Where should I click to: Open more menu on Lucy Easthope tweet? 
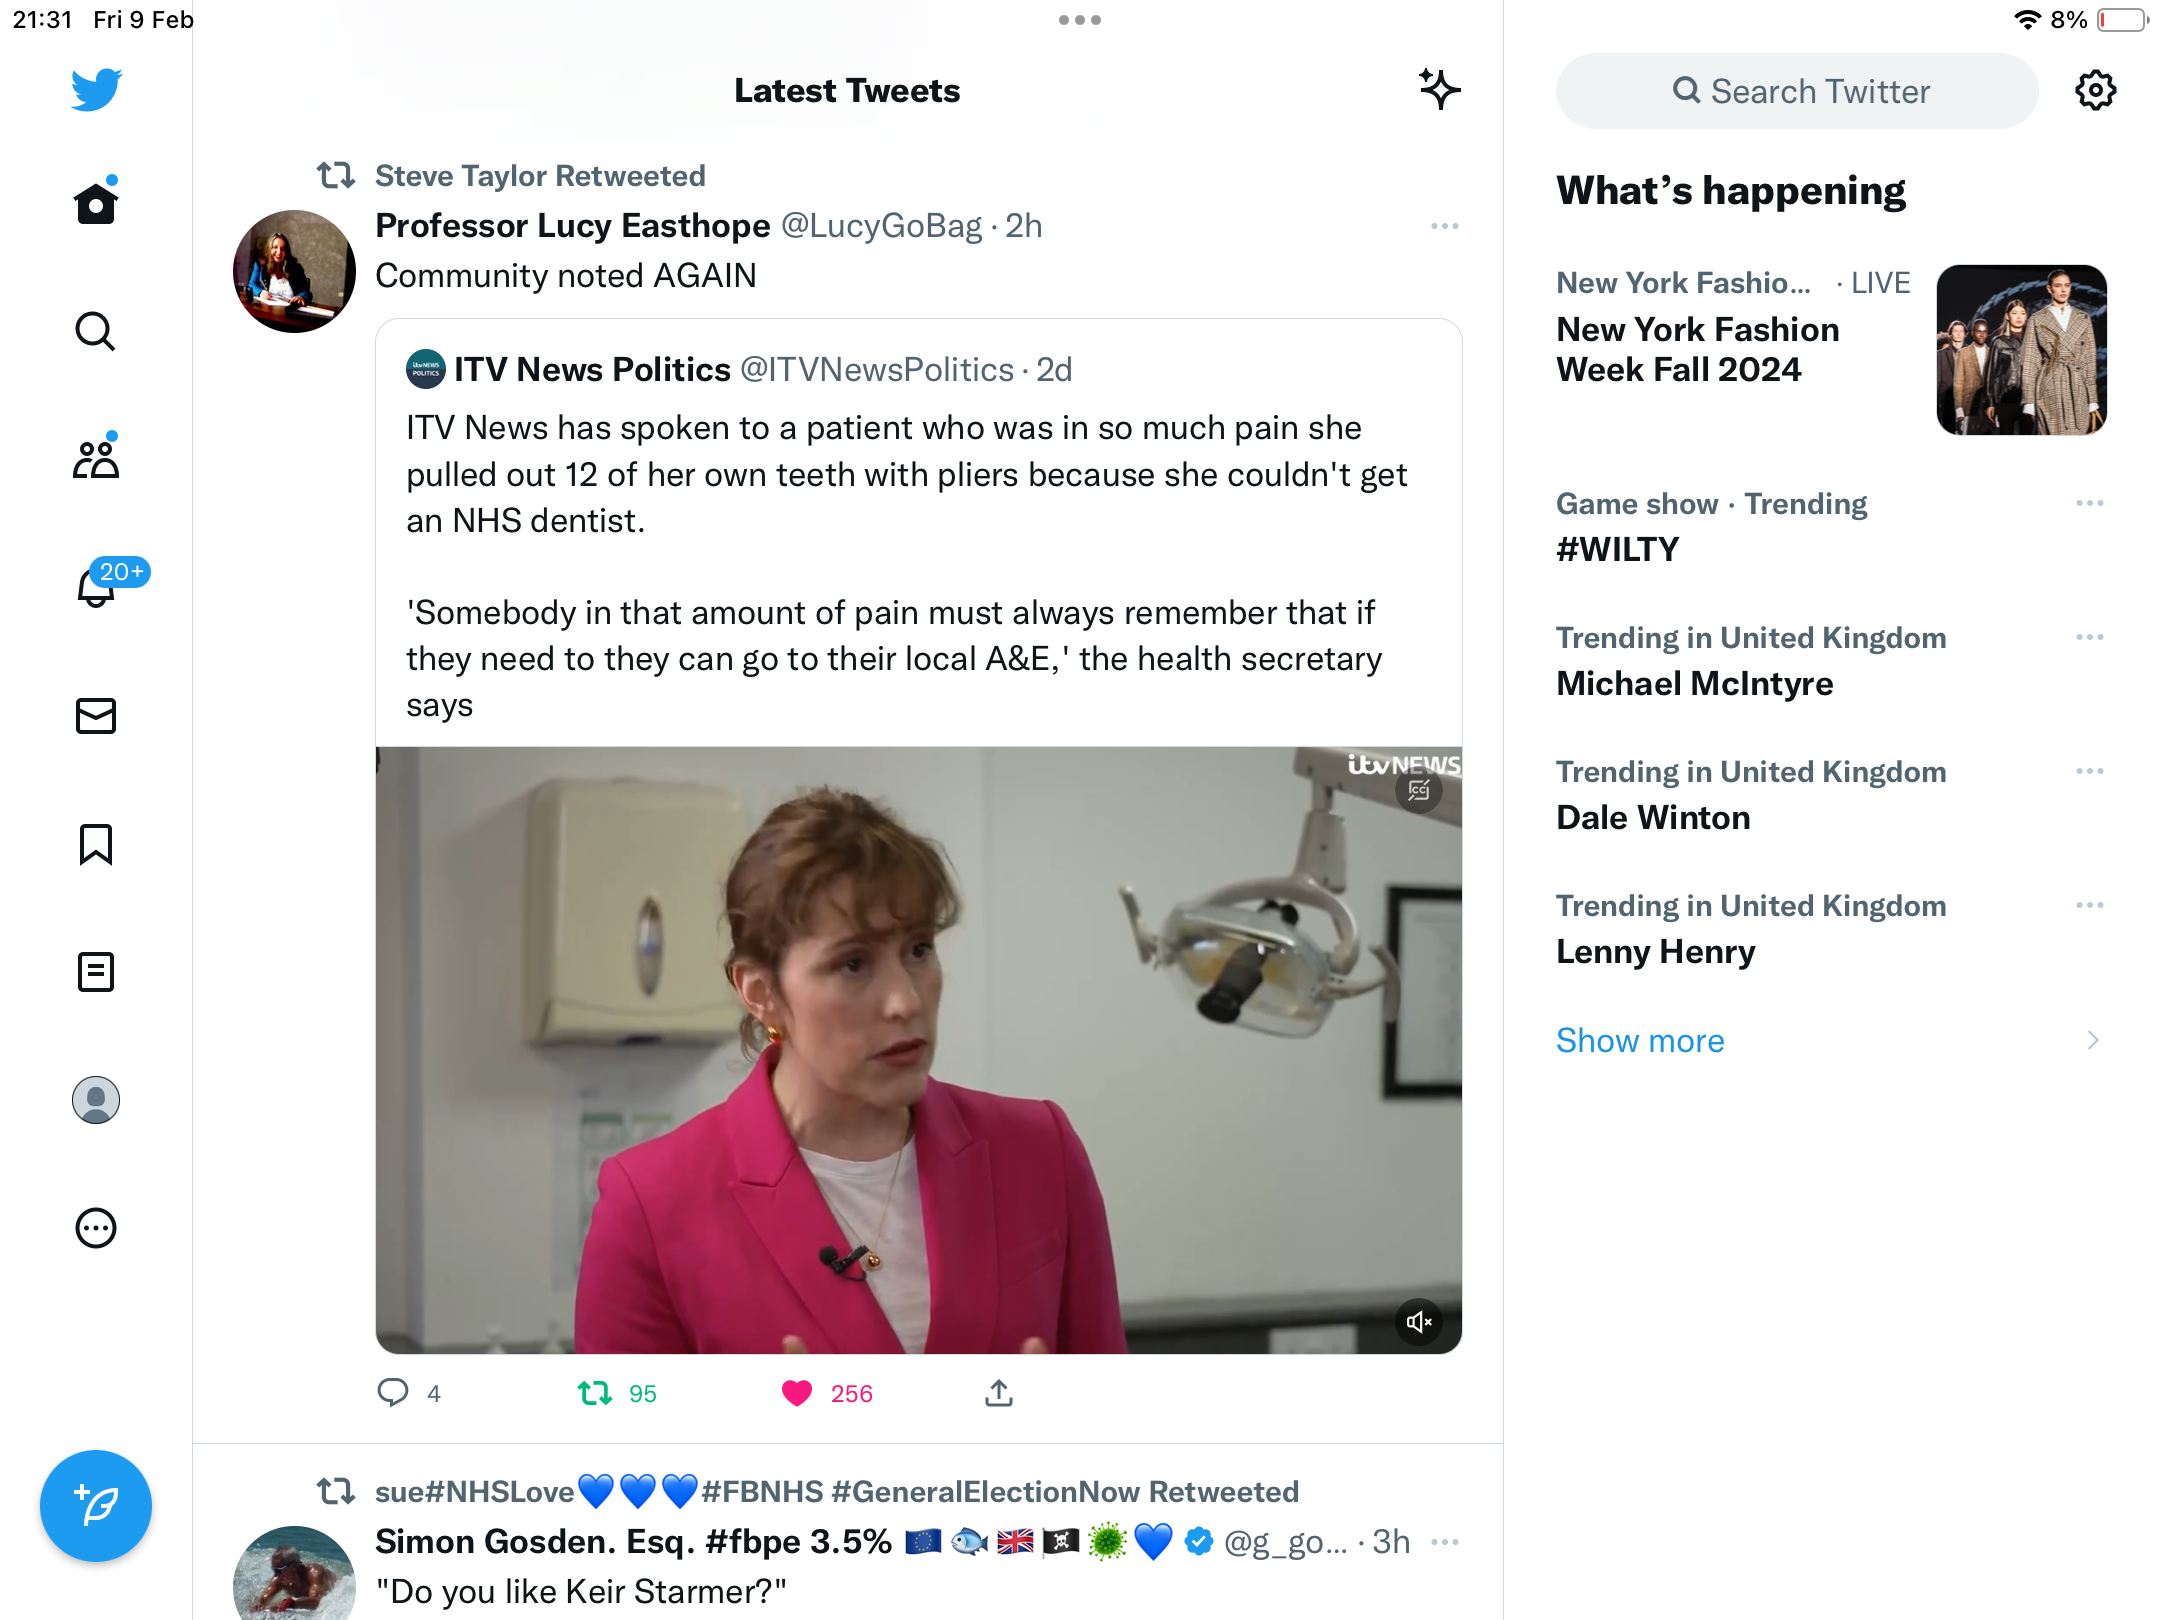1445,227
